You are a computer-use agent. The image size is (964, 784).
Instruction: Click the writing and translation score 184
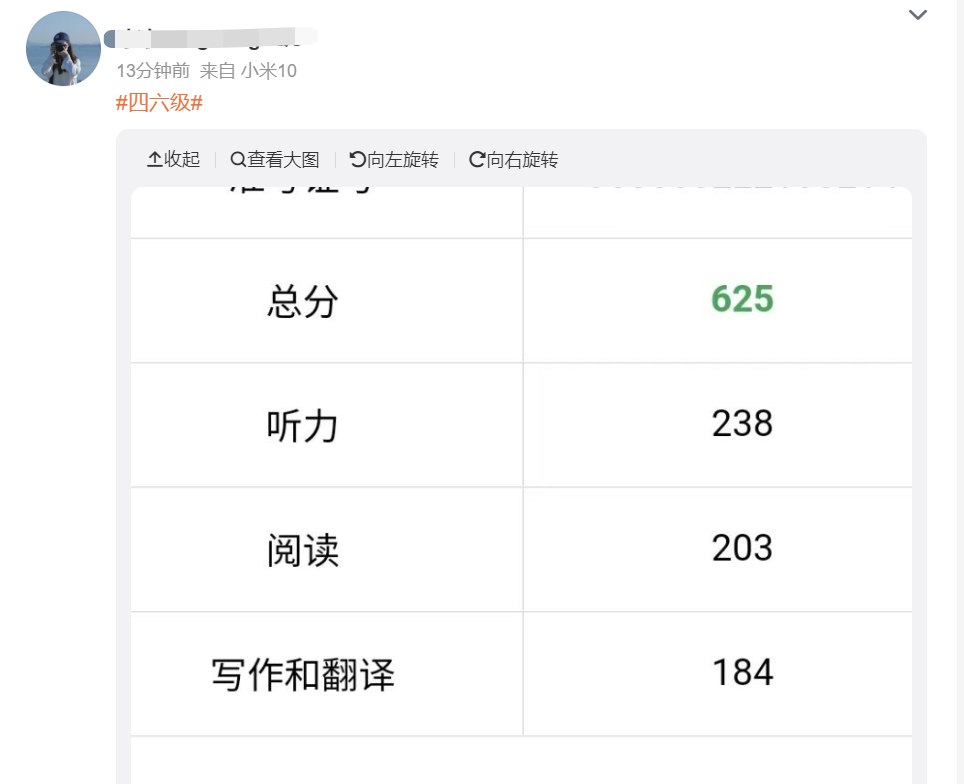tap(742, 672)
